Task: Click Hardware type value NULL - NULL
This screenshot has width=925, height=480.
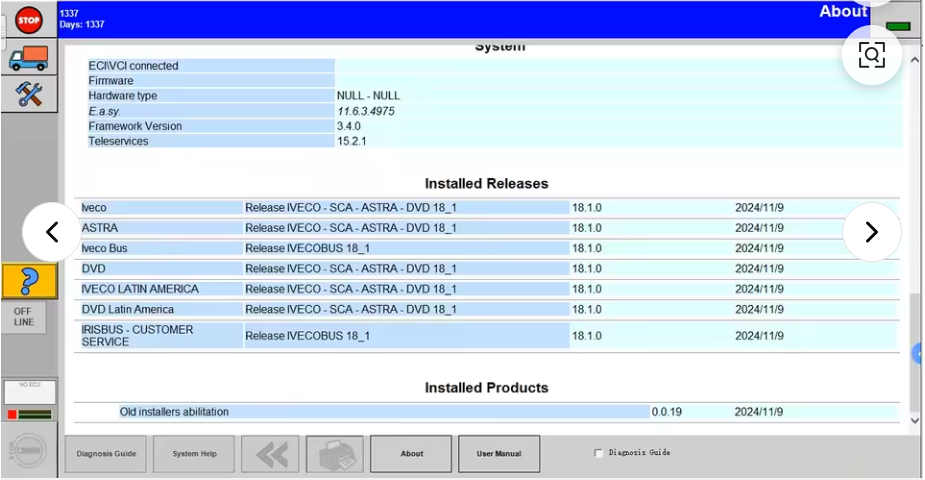Action: (368, 96)
